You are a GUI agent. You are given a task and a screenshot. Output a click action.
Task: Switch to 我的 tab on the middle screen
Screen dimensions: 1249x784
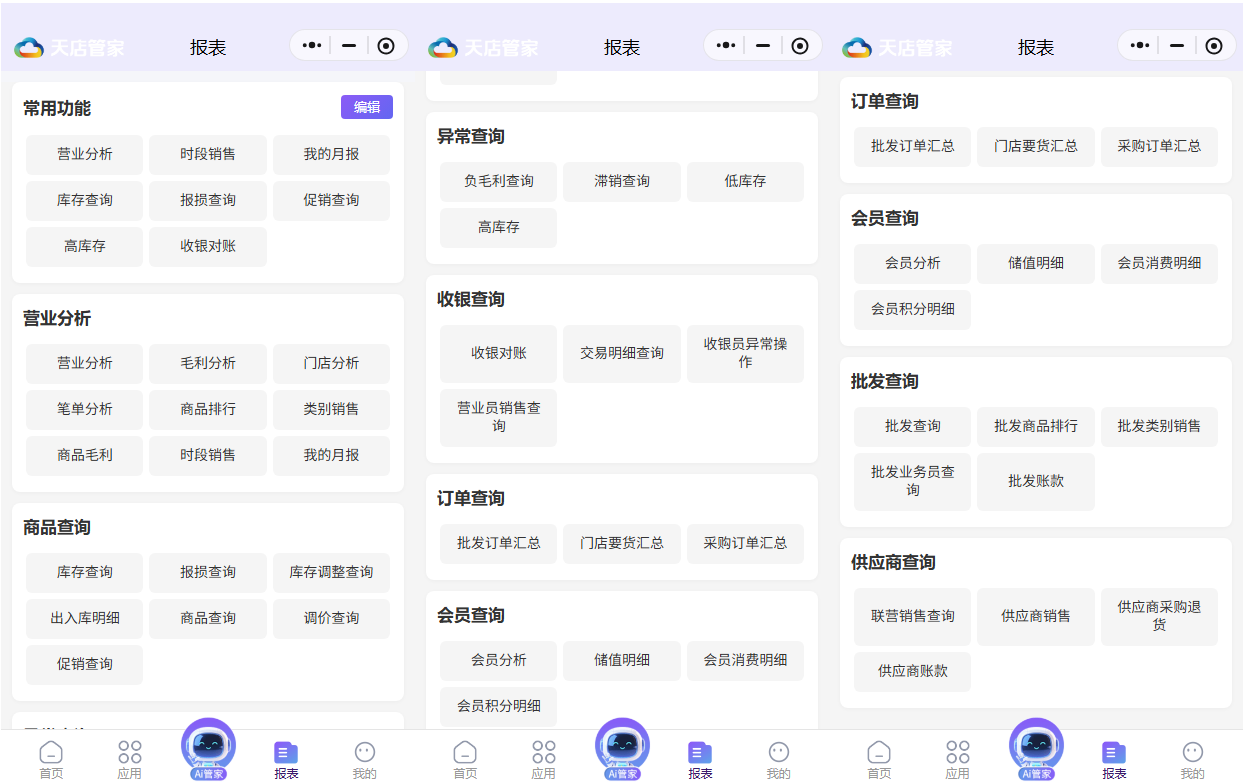[778, 758]
